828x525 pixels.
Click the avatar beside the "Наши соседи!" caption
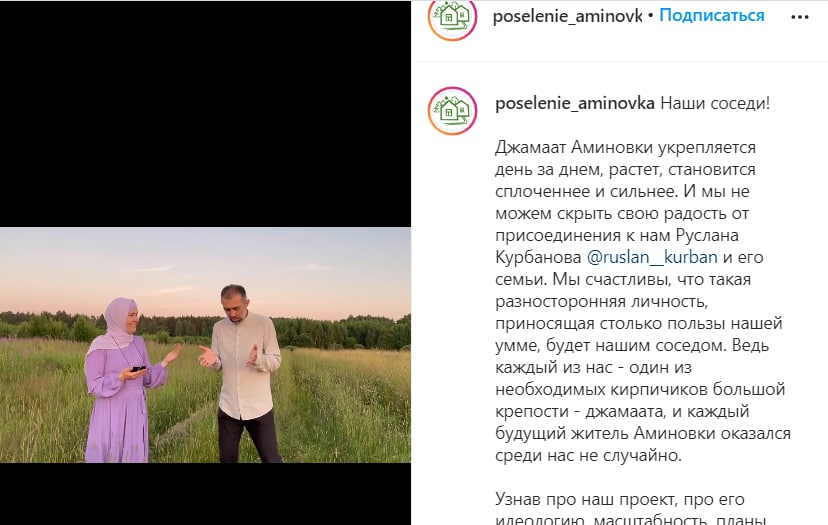[x=453, y=111]
